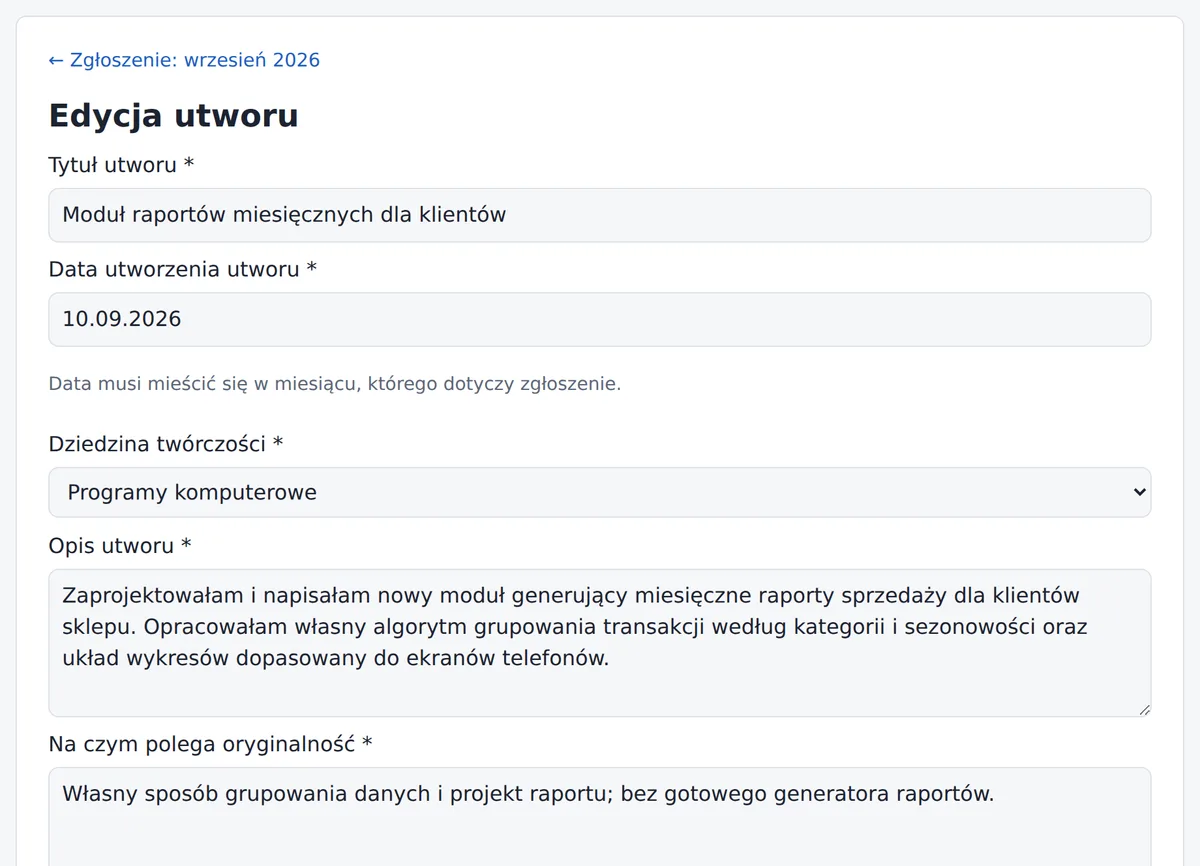Click the Opis utworu label
The height and width of the screenshot is (866, 1200).
[x=120, y=546]
